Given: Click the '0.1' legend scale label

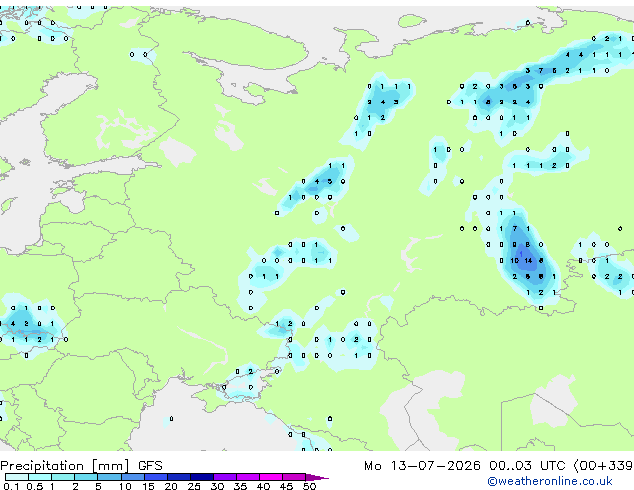Looking at the screenshot, I should tap(11, 486).
